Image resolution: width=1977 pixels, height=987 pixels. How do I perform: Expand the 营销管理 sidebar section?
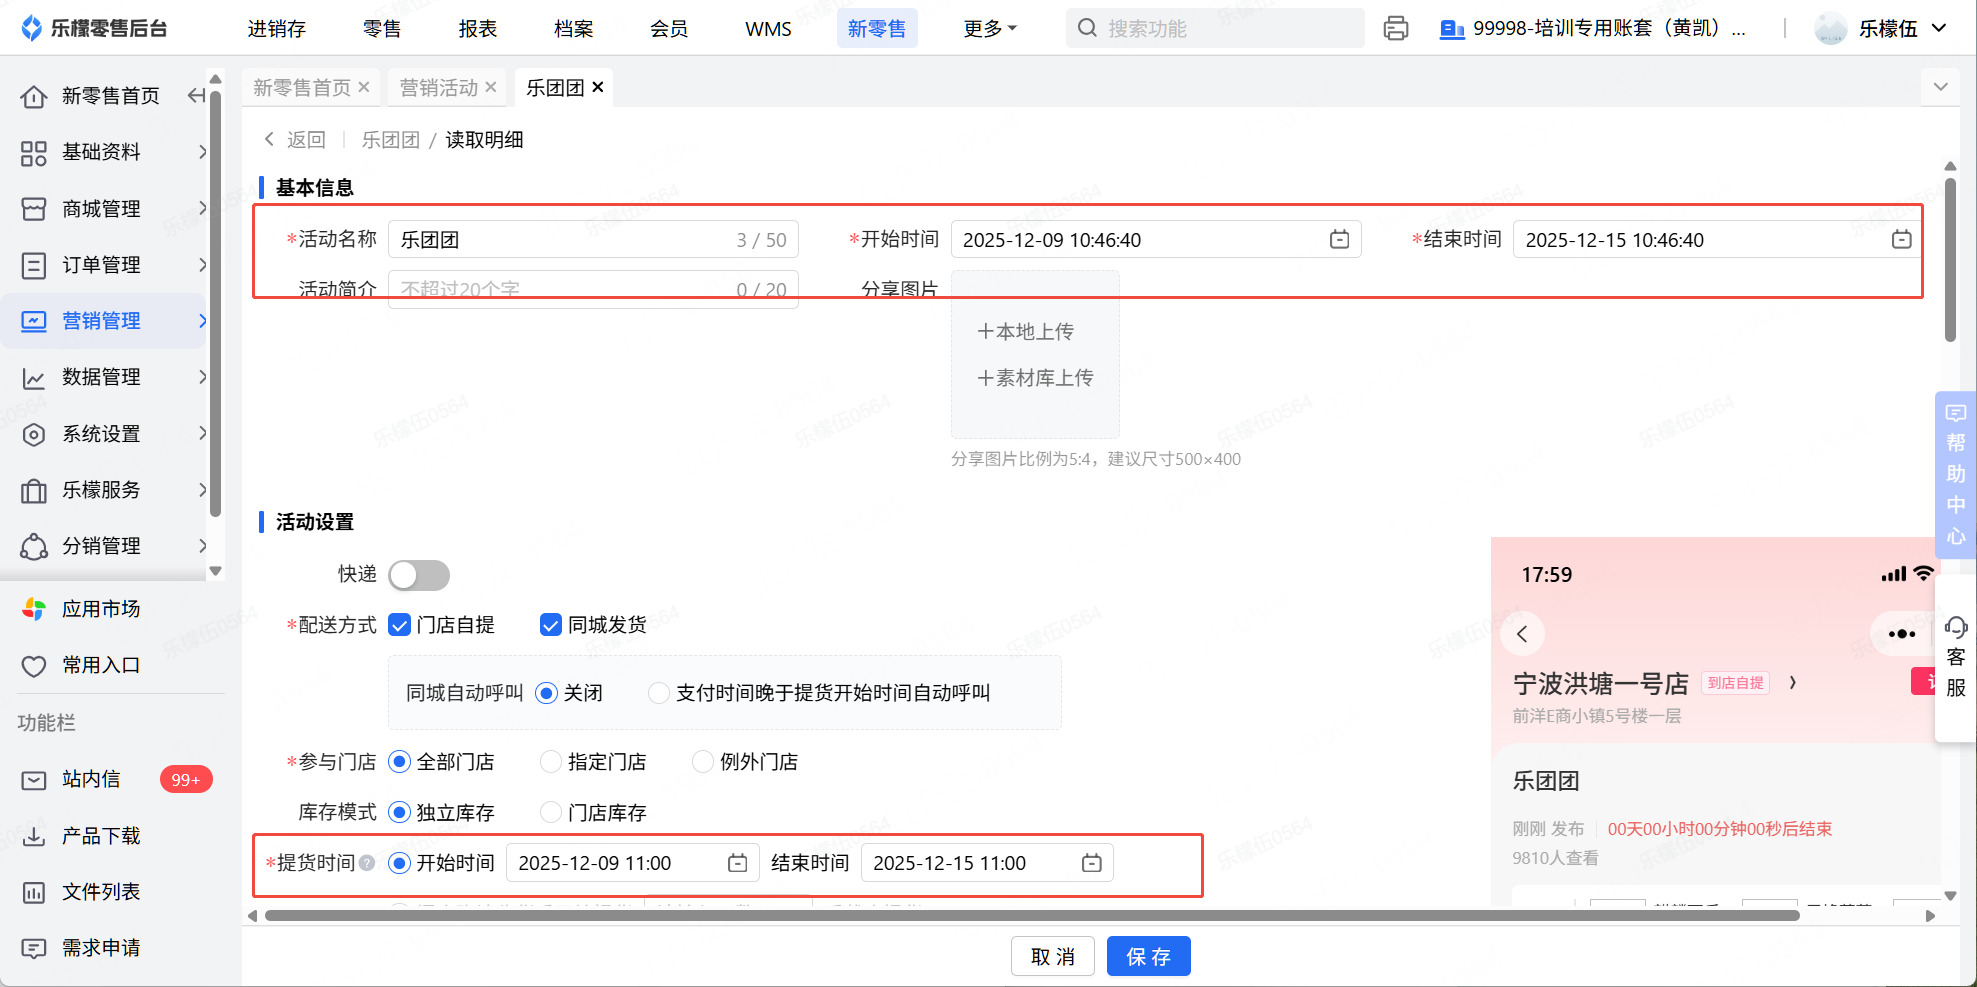[101, 321]
